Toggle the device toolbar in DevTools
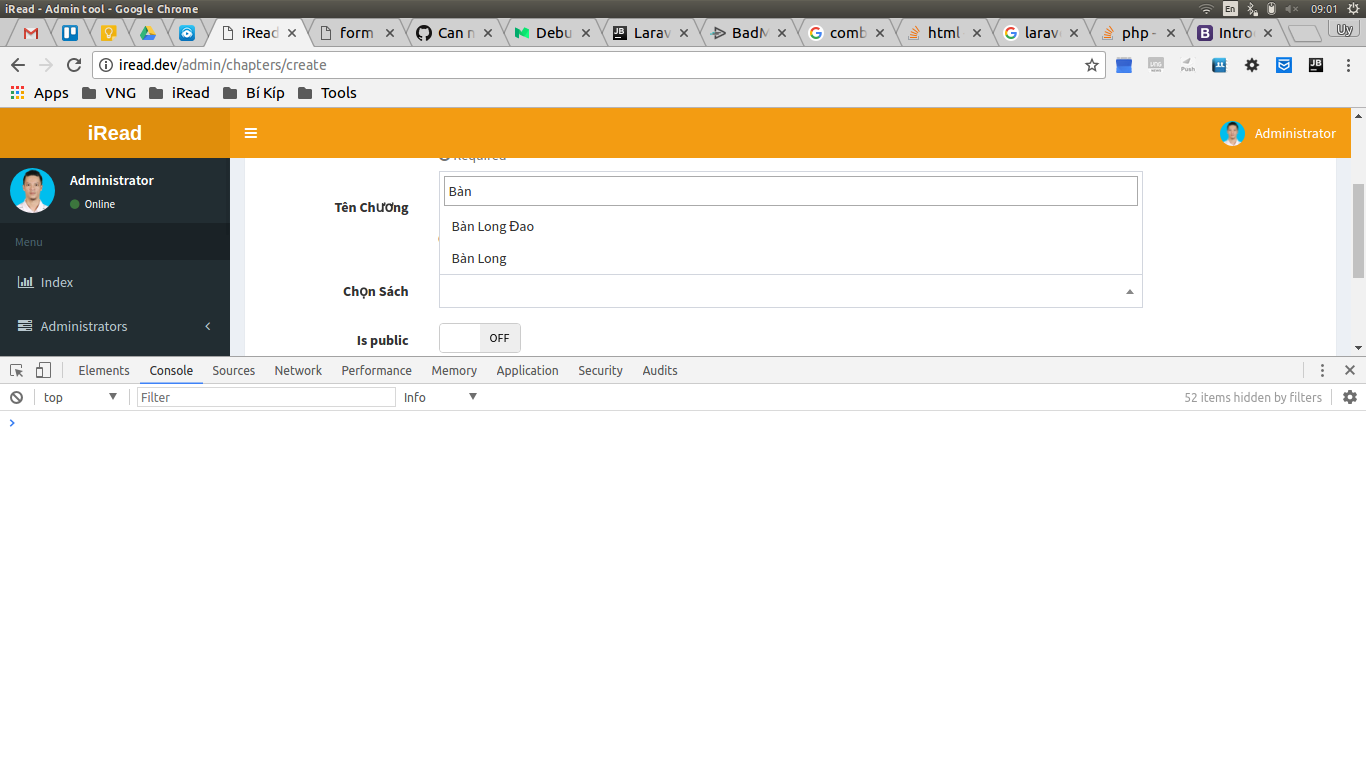Viewport: 1366px width, 768px height. pos(42,370)
